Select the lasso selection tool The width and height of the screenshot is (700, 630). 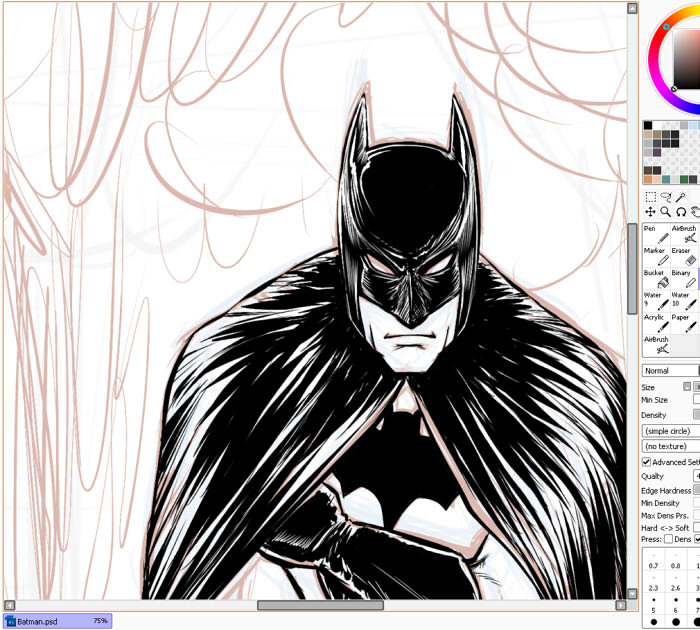[665, 197]
